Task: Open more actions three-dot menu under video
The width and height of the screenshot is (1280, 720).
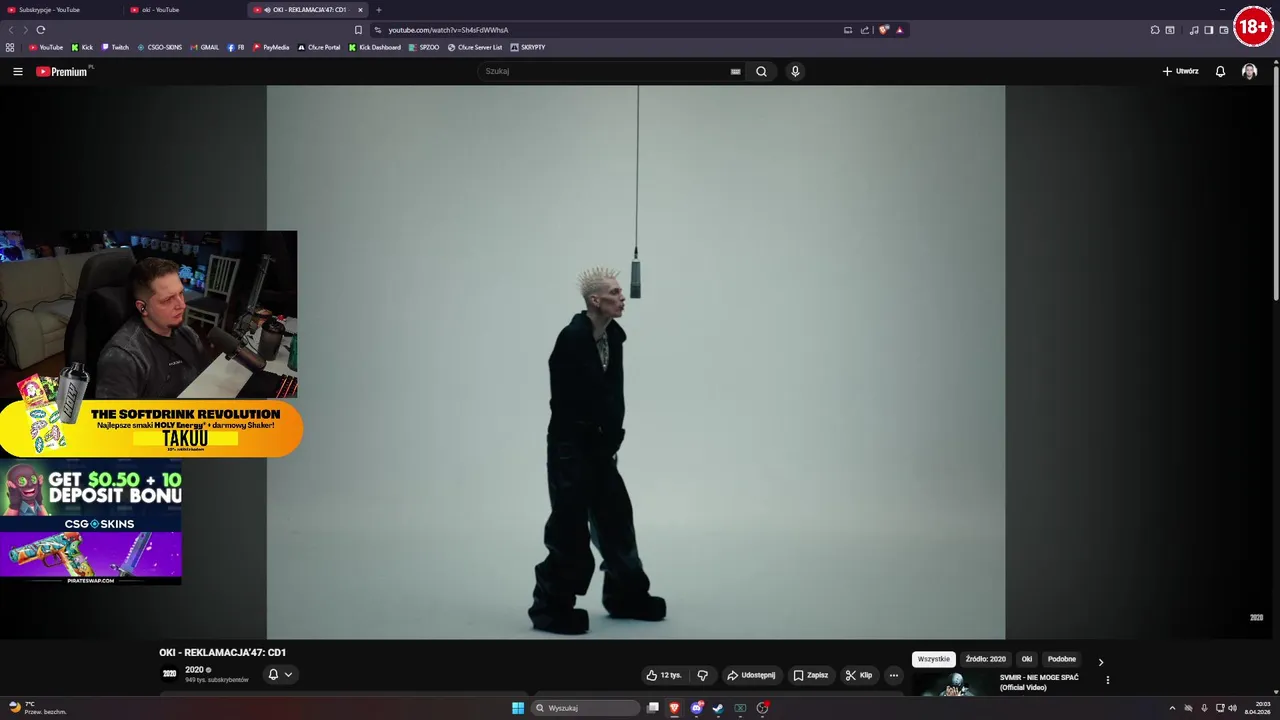Action: click(x=894, y=675)
